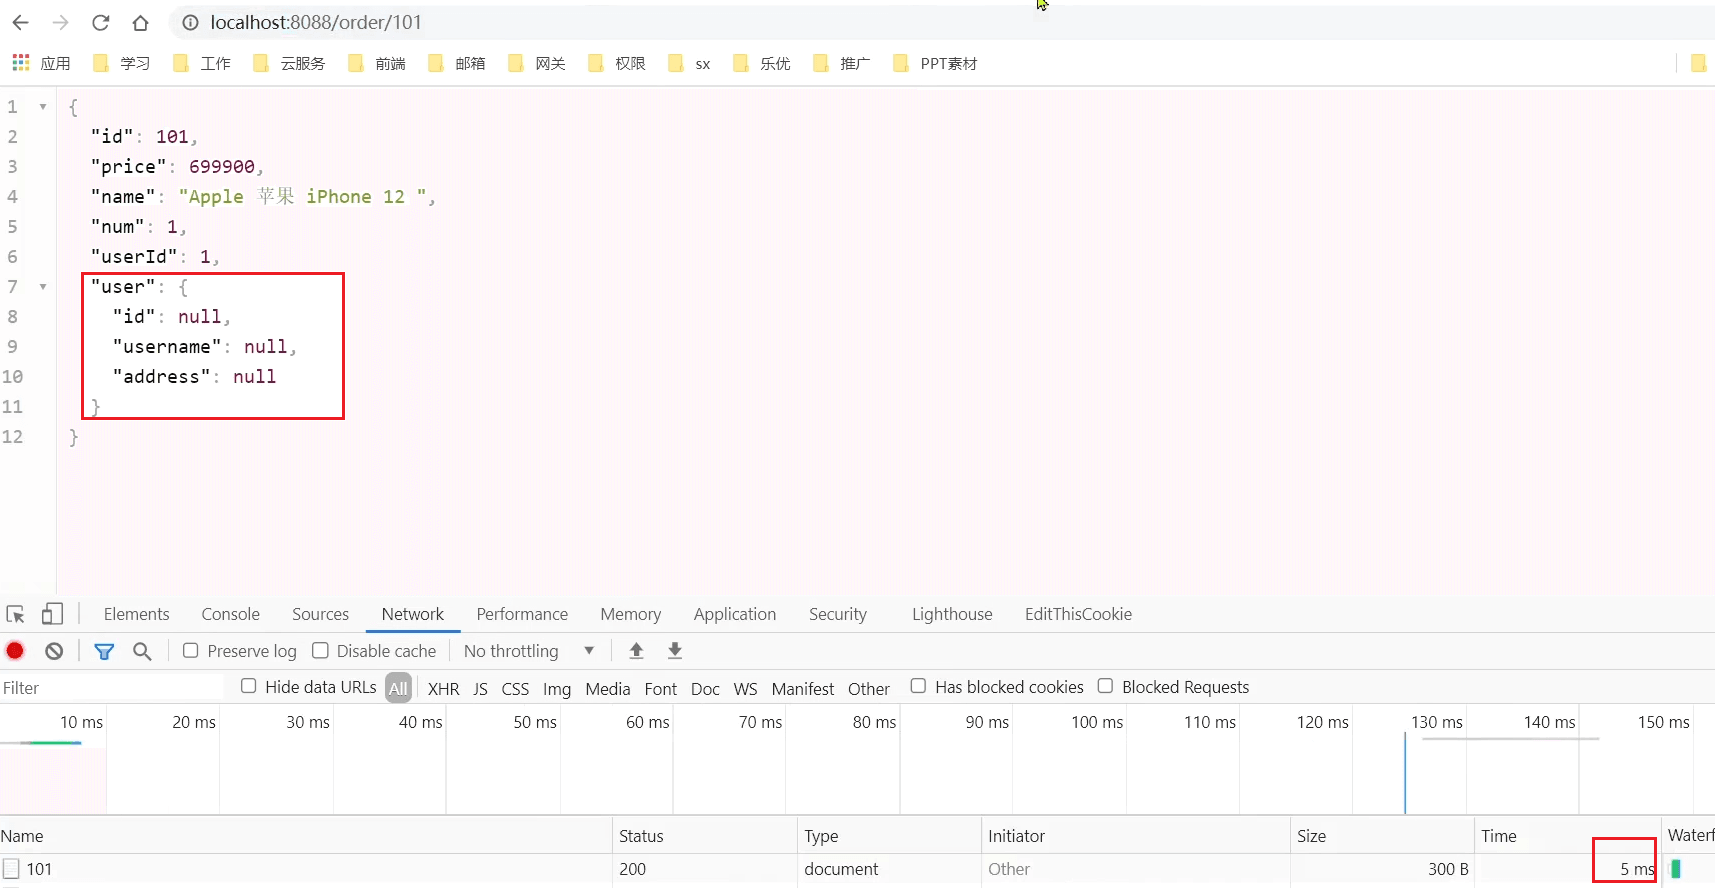The height and width of the screenshot is (888, 1715).
Task: Stop recording network log
Action: click(15, 651)
